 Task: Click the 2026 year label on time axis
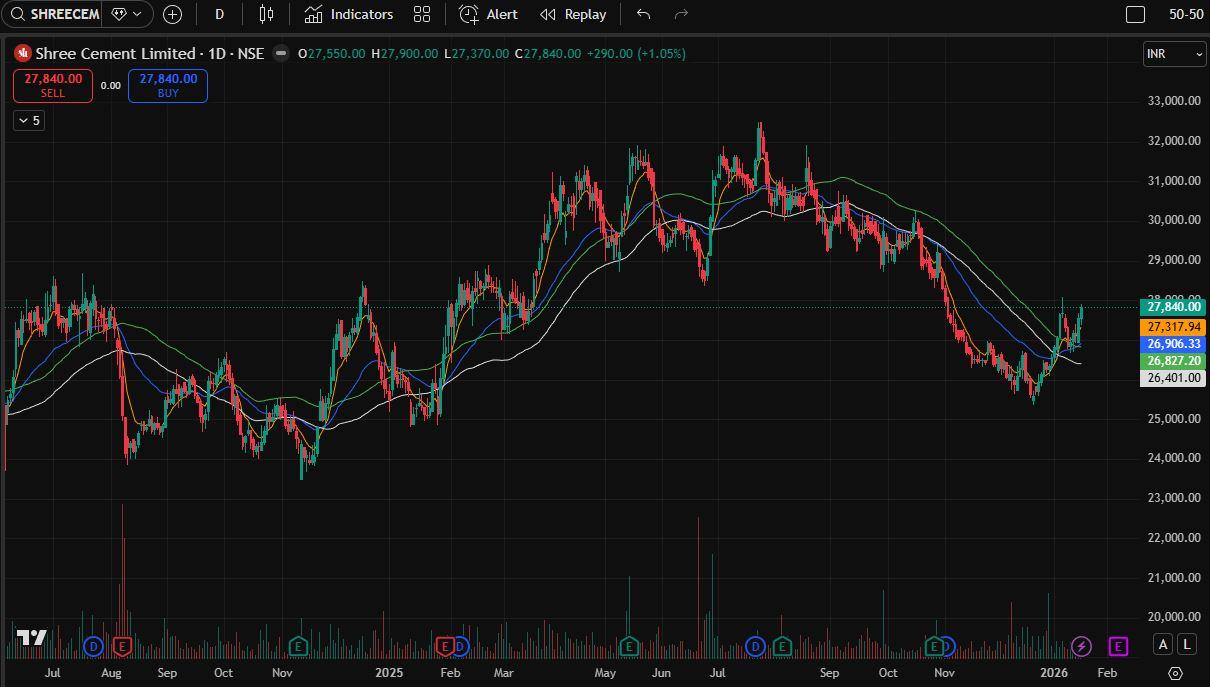point(1054,673)
